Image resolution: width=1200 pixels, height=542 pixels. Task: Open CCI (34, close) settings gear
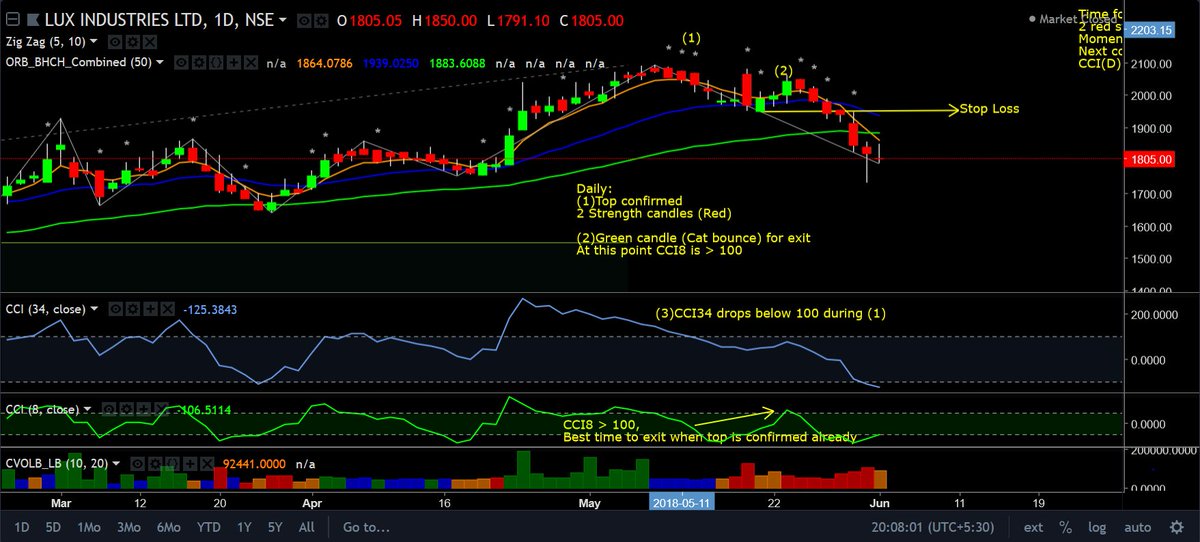point(133,309)
